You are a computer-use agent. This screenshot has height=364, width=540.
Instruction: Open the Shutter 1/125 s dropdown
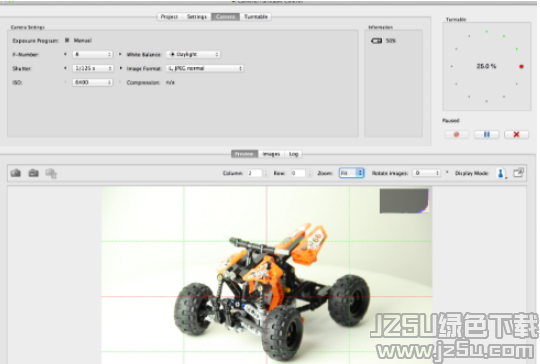93,69
